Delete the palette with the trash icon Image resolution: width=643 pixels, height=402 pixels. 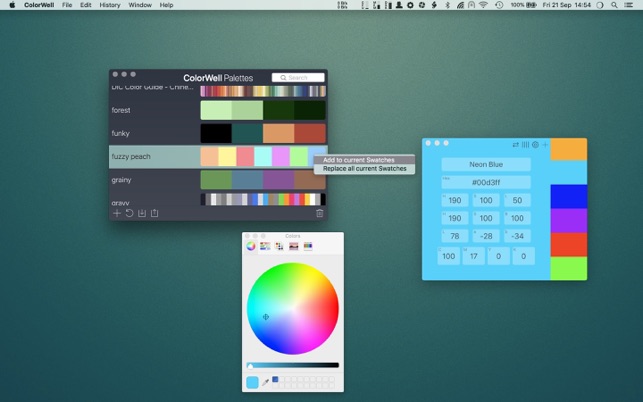[x=320, y=213]
